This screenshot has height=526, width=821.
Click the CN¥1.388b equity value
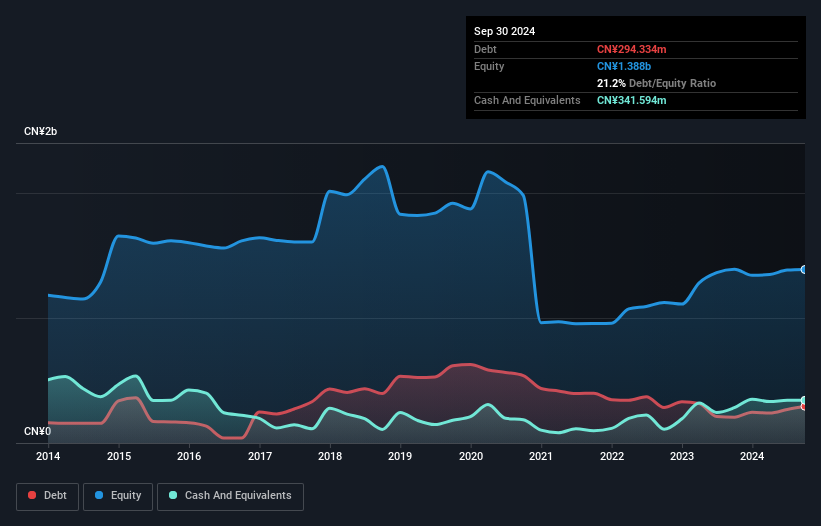click(624, 66)
